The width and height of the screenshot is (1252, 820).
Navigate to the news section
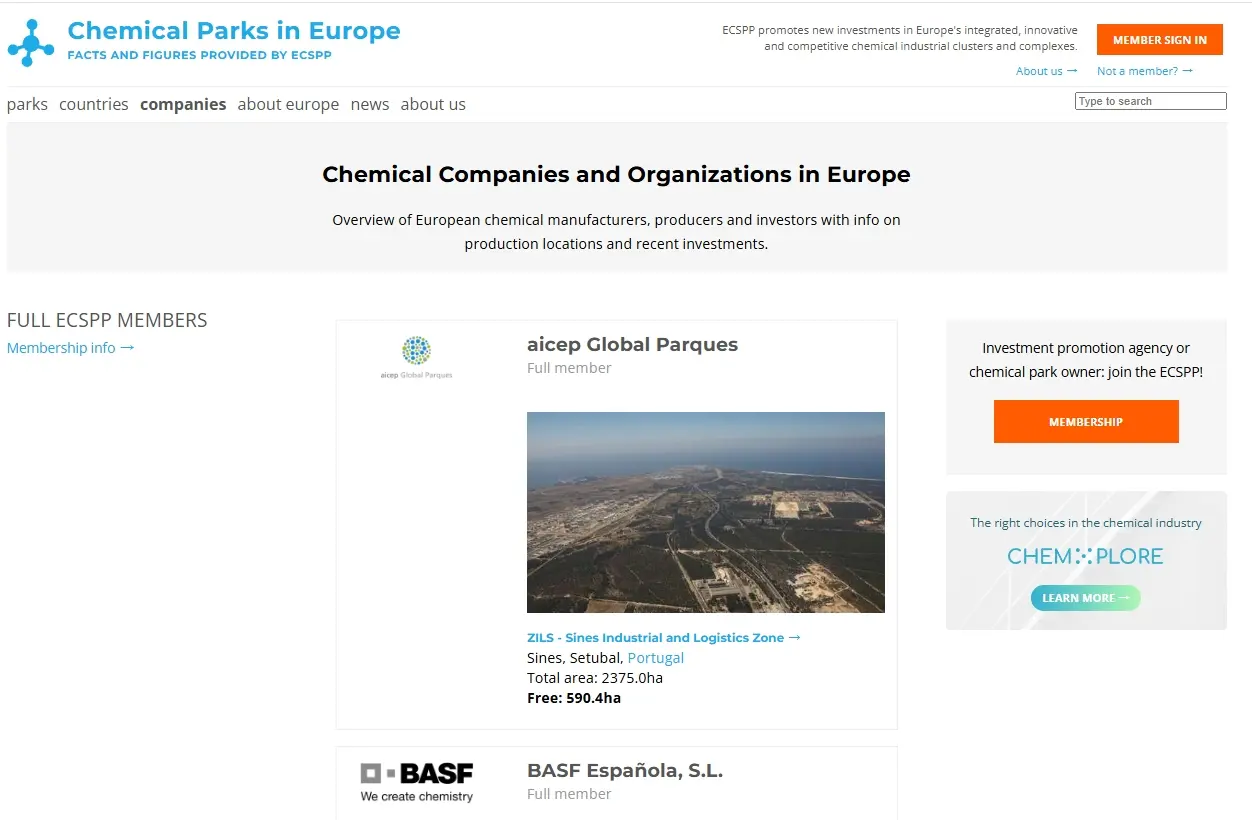[x=370, y=104]
